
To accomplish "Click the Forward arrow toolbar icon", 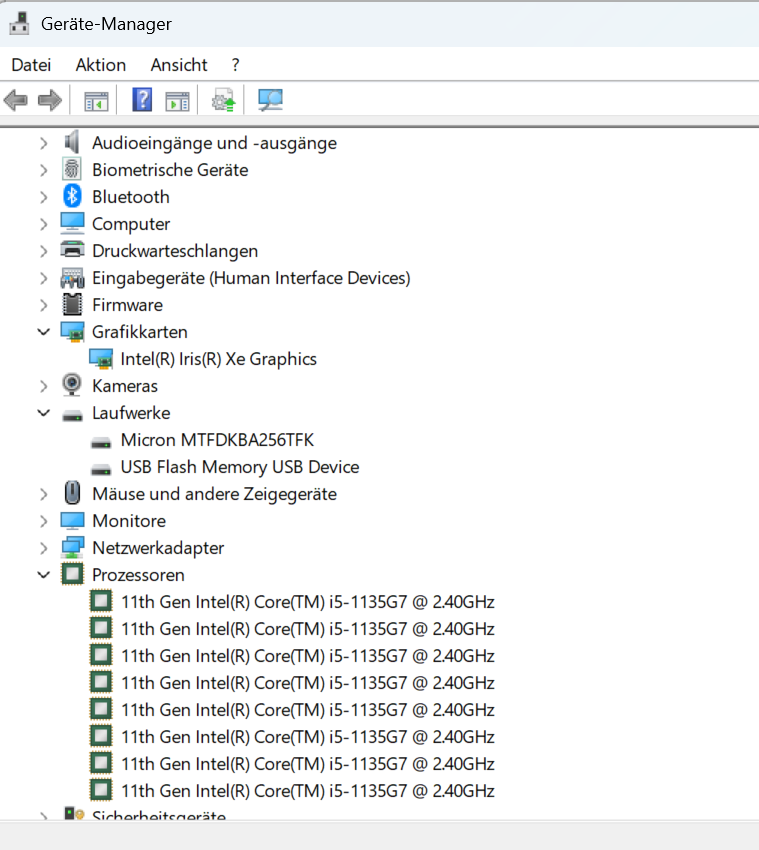I will (50, 100).
